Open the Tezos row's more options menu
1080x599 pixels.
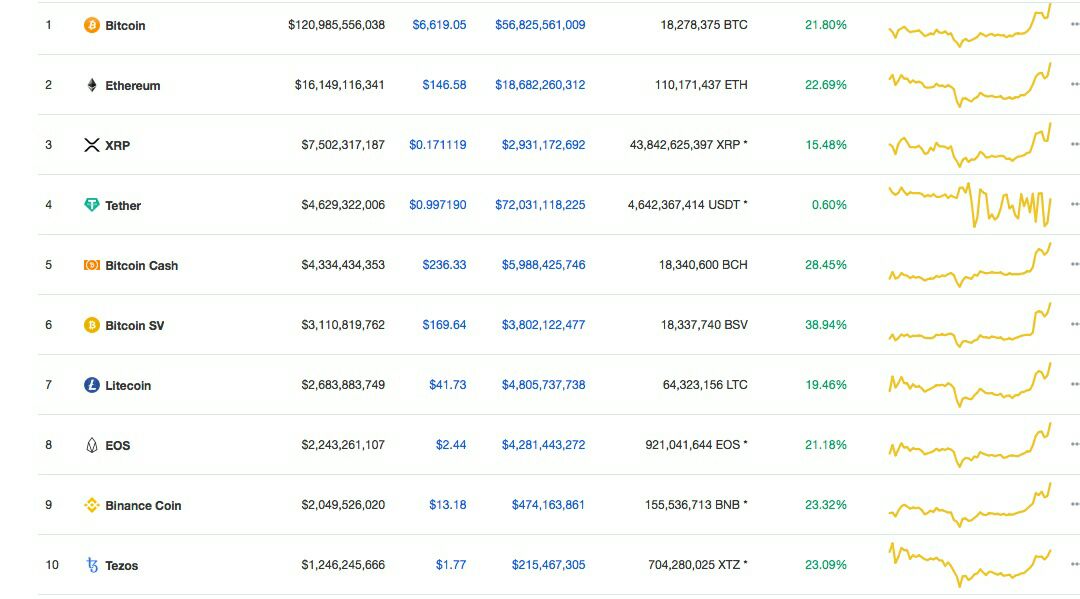[1074, 565]
